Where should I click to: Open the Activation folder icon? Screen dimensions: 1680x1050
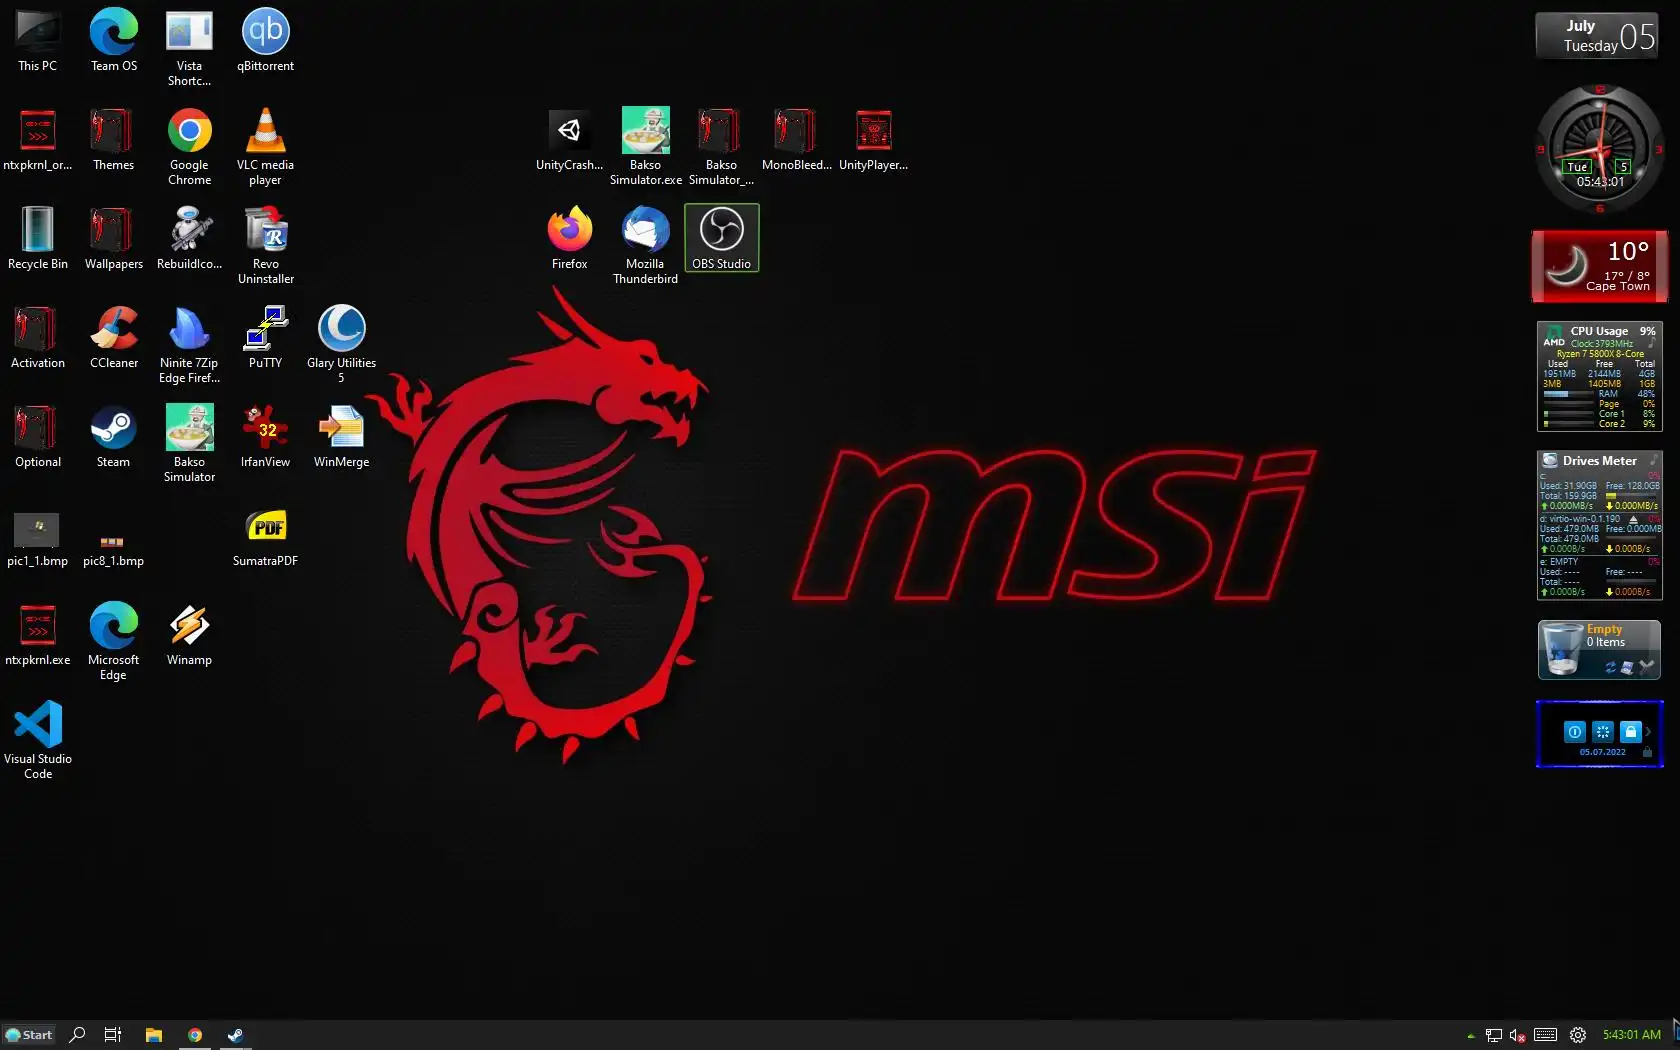coord(38,338)
